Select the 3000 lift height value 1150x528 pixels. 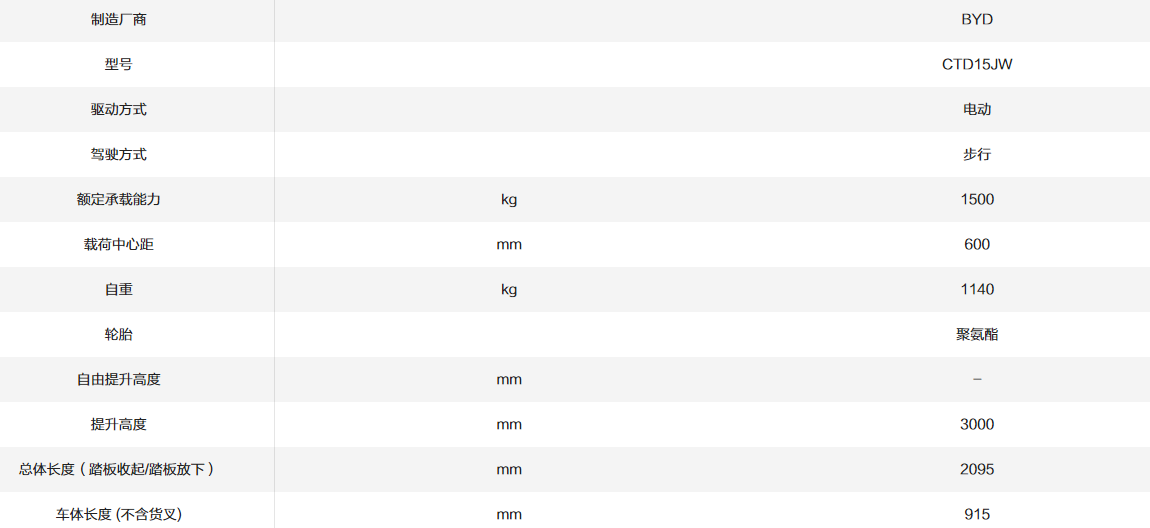[976, 424]
